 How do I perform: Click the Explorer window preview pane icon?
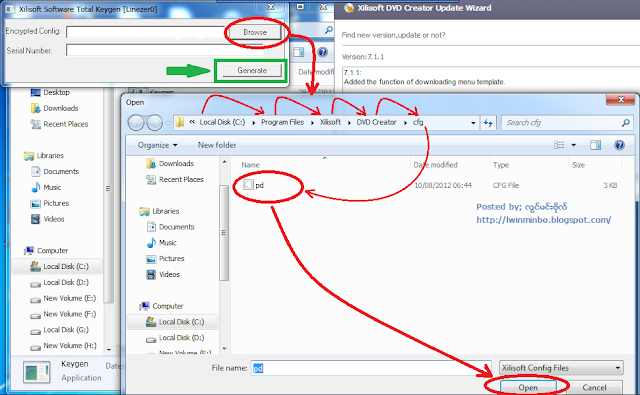[299, 52]
